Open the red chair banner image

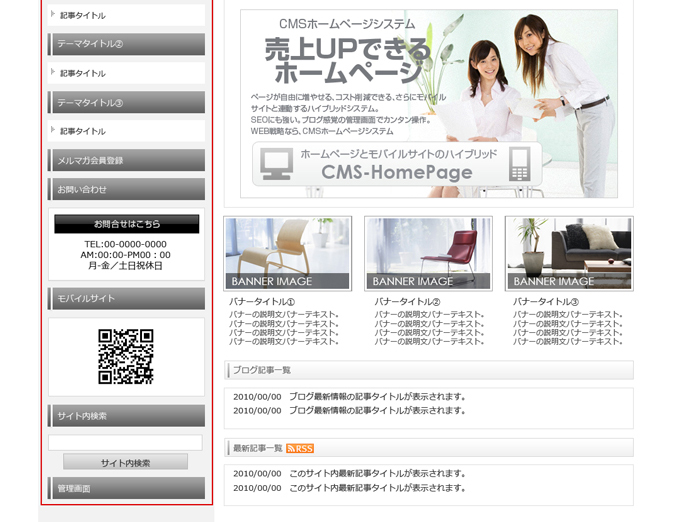[428, 253]
